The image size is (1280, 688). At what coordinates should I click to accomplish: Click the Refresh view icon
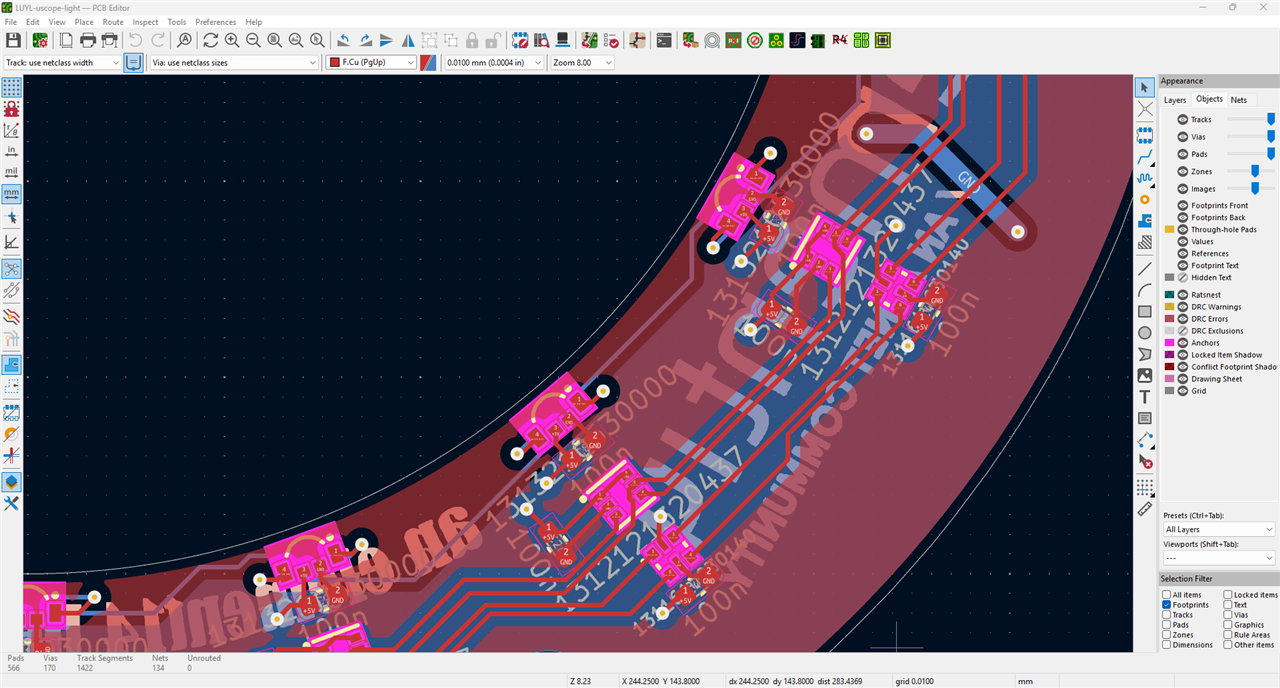pyautogui.click(x=210, y=41)
